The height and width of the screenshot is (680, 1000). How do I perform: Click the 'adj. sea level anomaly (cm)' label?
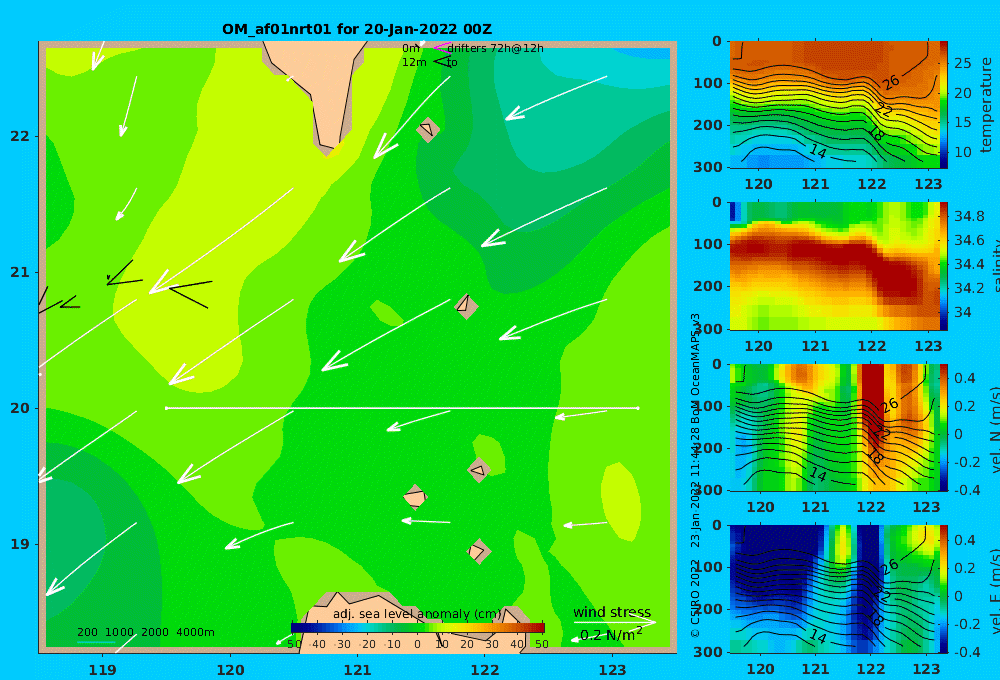coord(417,614)
